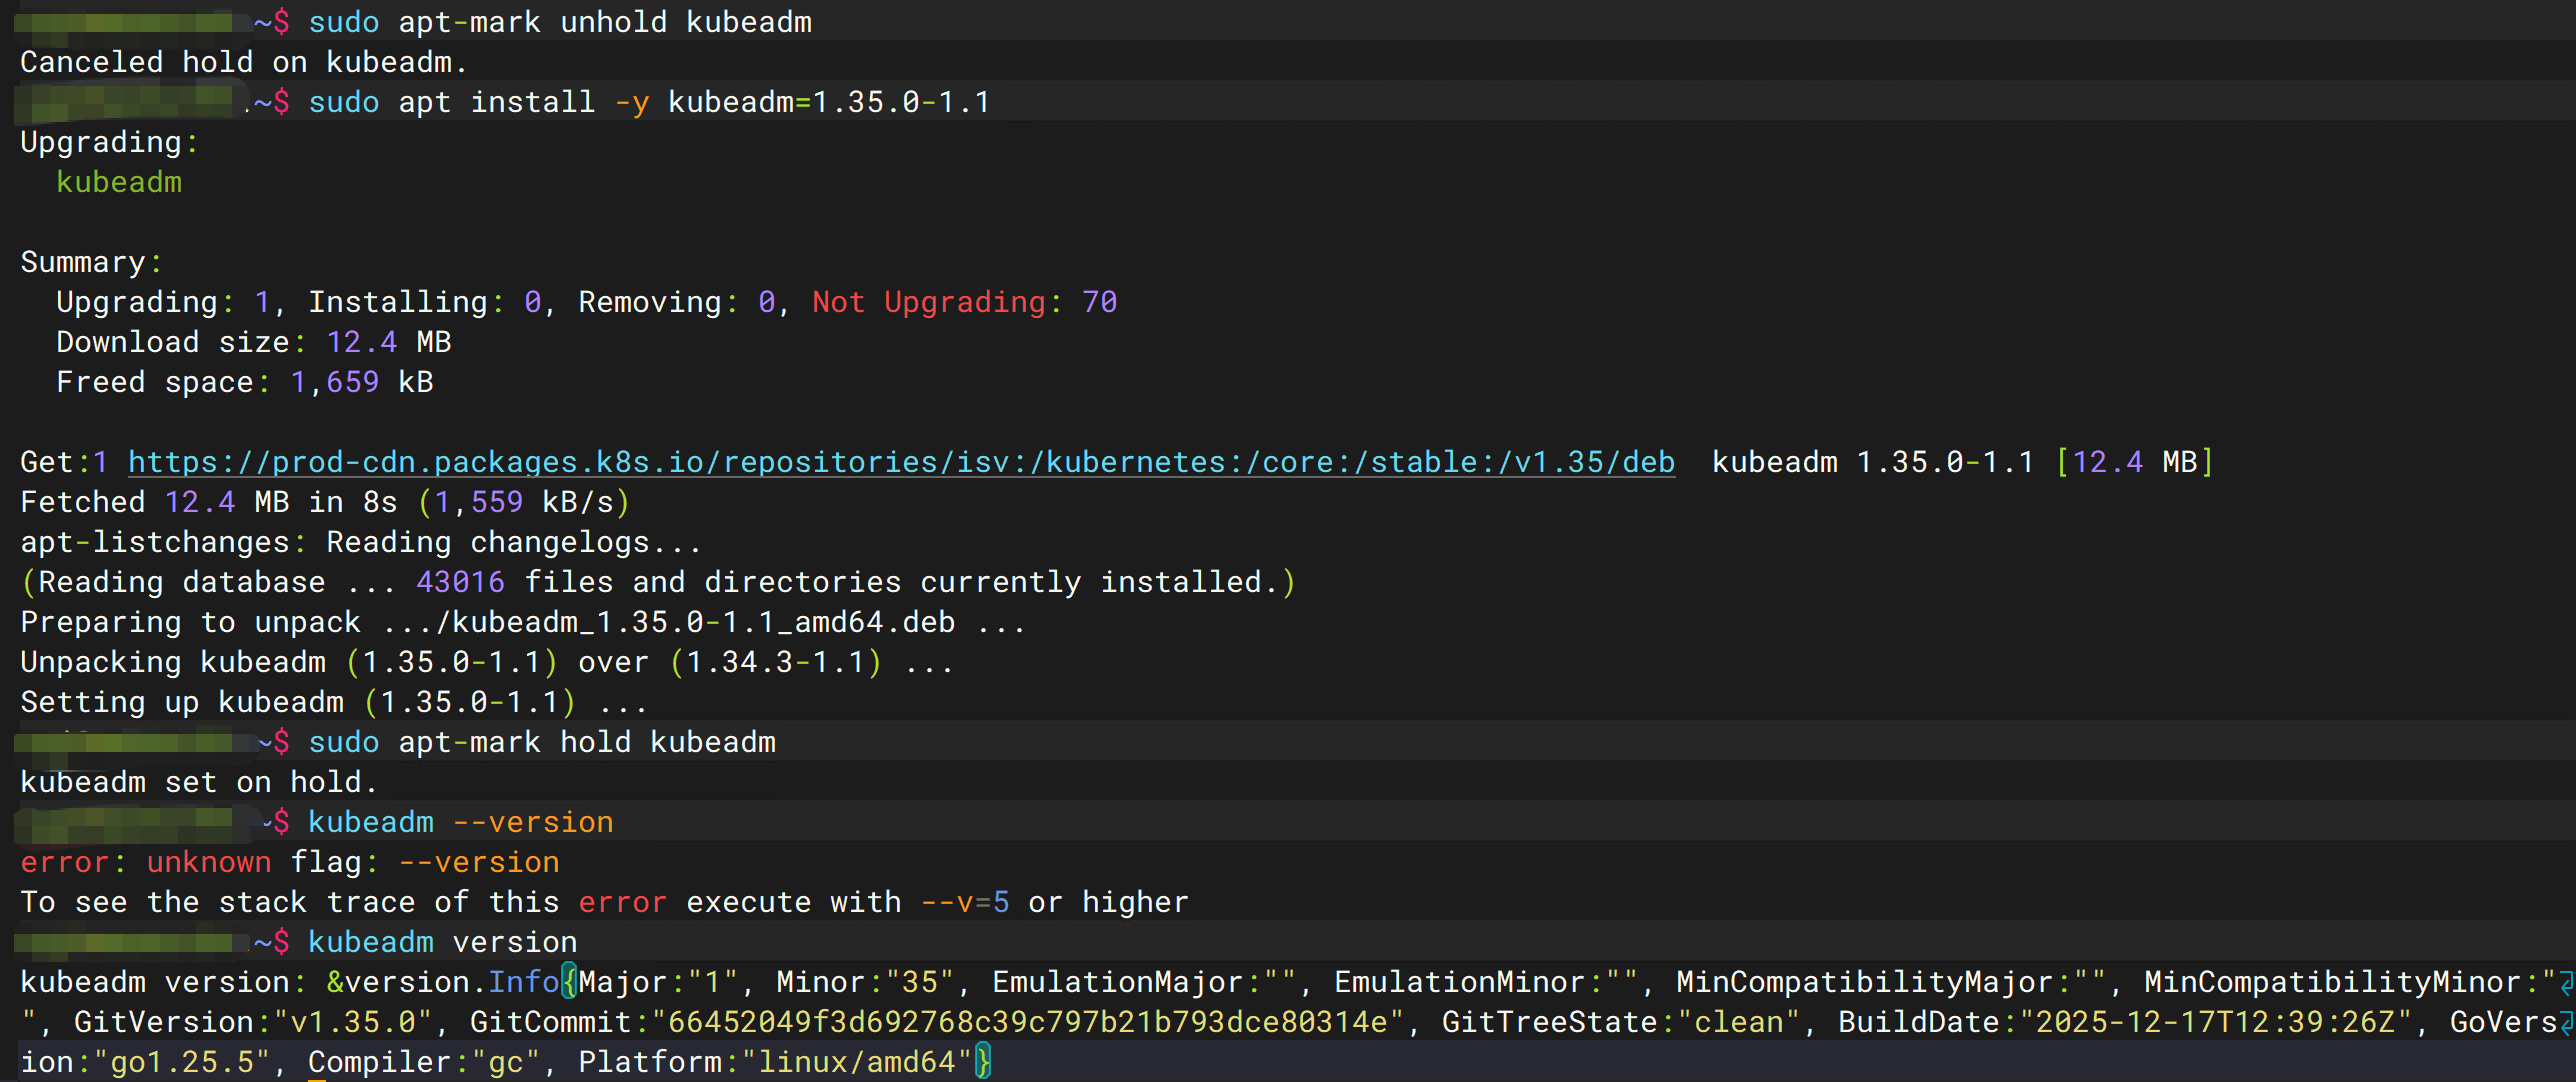Click the Major:"1" field
2576x1082 pixels.
click(x=658, y=982)
